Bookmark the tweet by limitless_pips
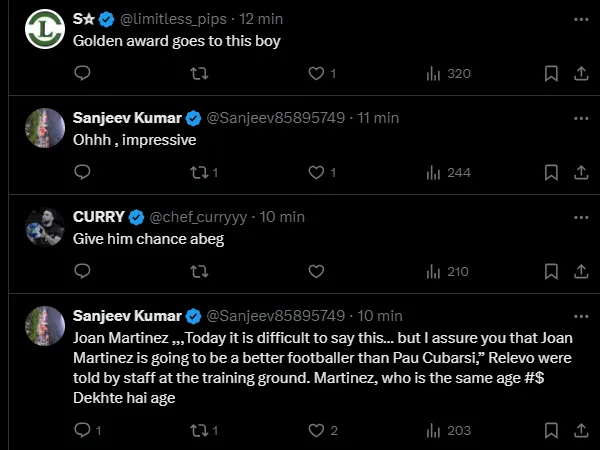Image resolution: width=600 pixels, height=450 pixels. tap(551, 73)
